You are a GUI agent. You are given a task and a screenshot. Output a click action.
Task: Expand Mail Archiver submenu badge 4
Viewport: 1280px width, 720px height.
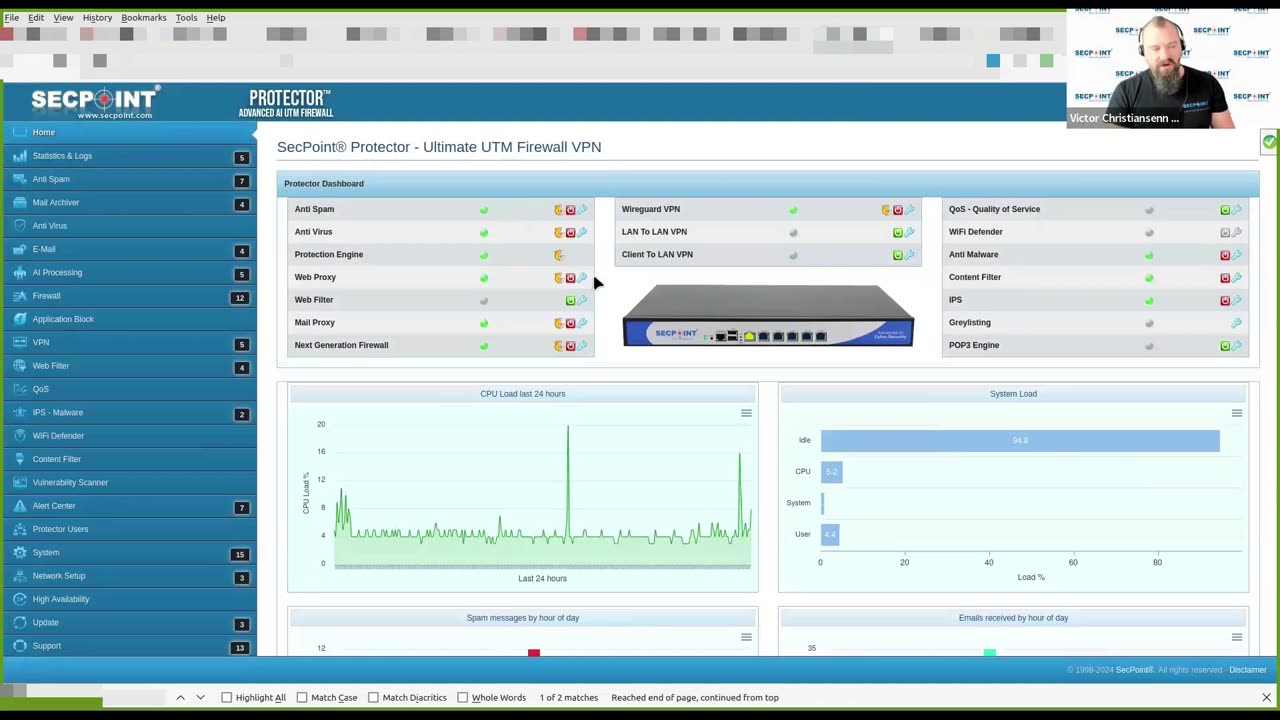tap(241, 205)
